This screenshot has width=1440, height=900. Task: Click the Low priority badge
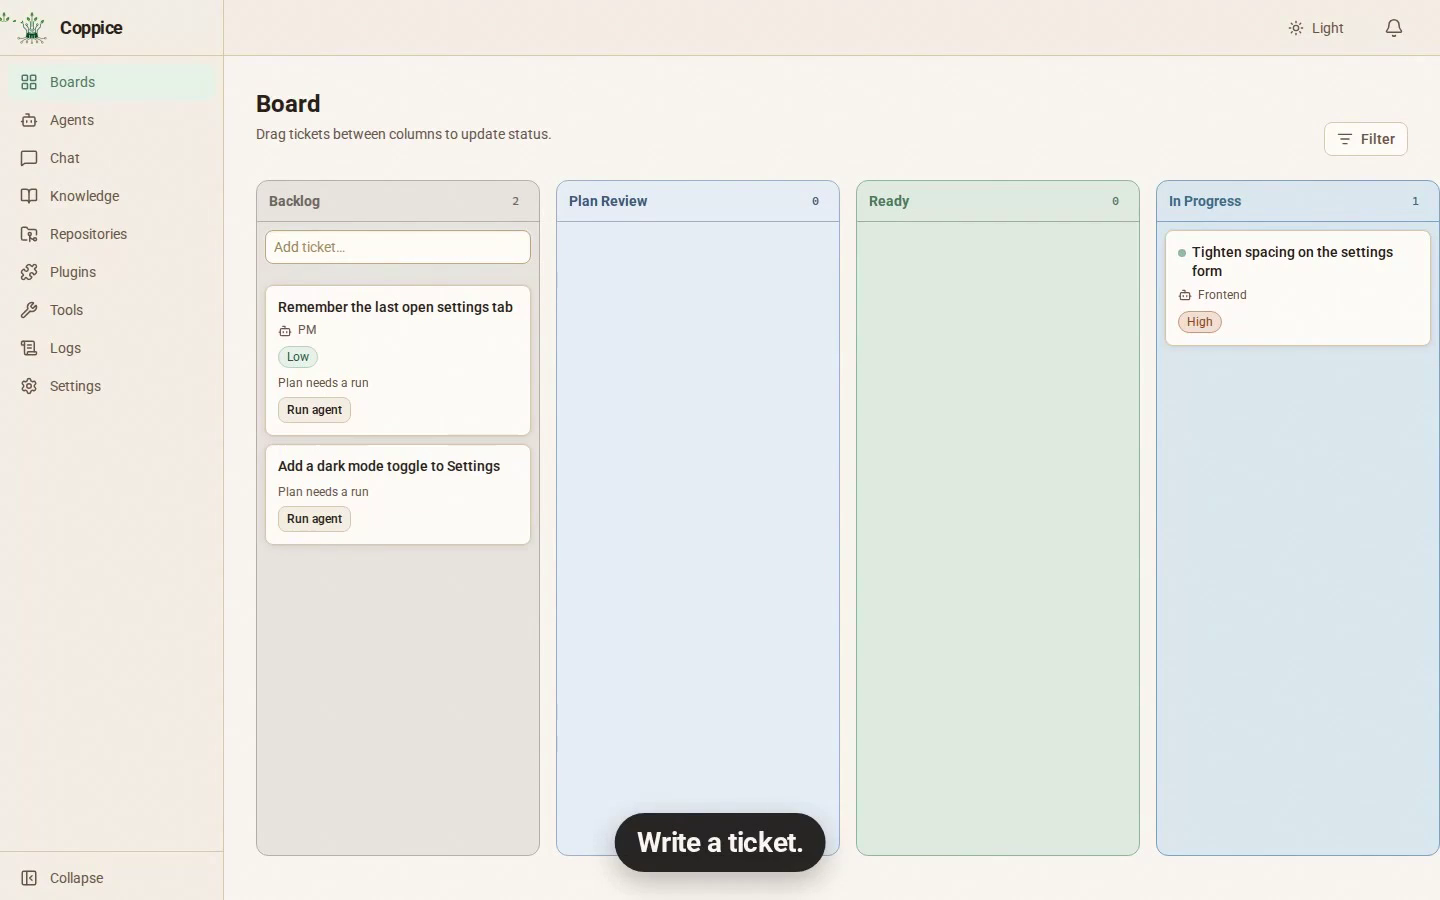pos(298,357)
